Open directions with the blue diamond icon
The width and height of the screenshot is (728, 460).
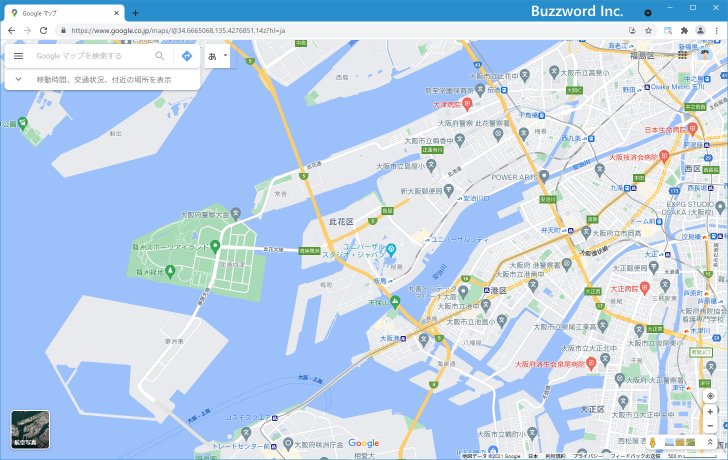pos(187,56)
